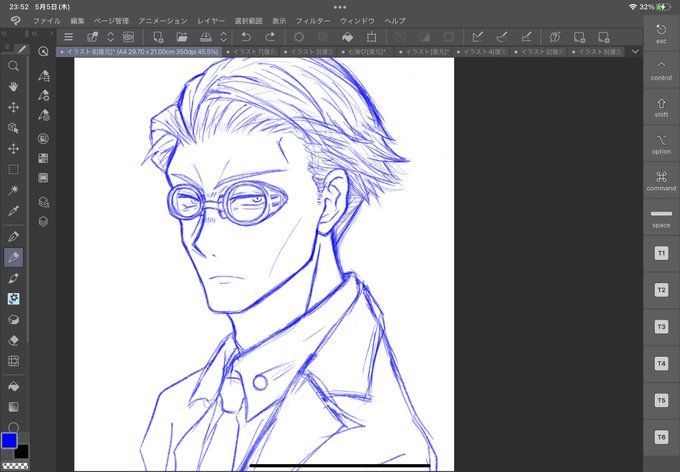Open the レイヤー menu

[211, 21]
